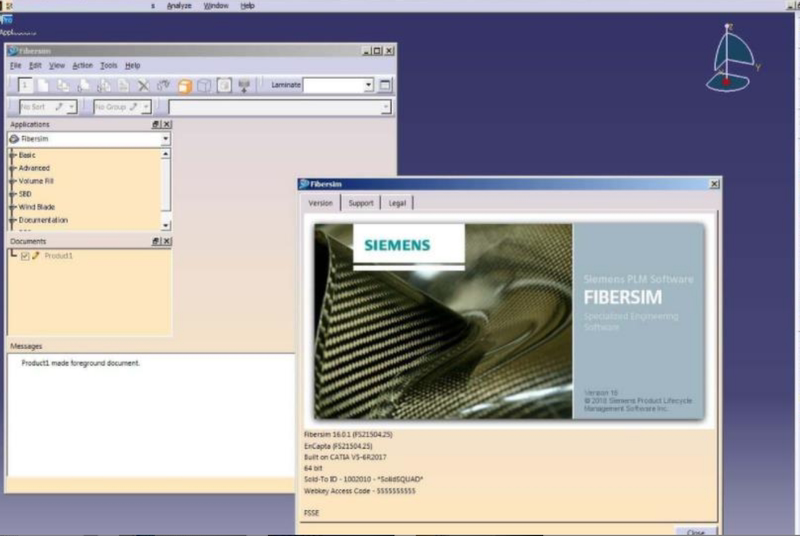Click the delete X toolbar icon
This screenshot has width=800, height=536.
click(x=144, y=85)
